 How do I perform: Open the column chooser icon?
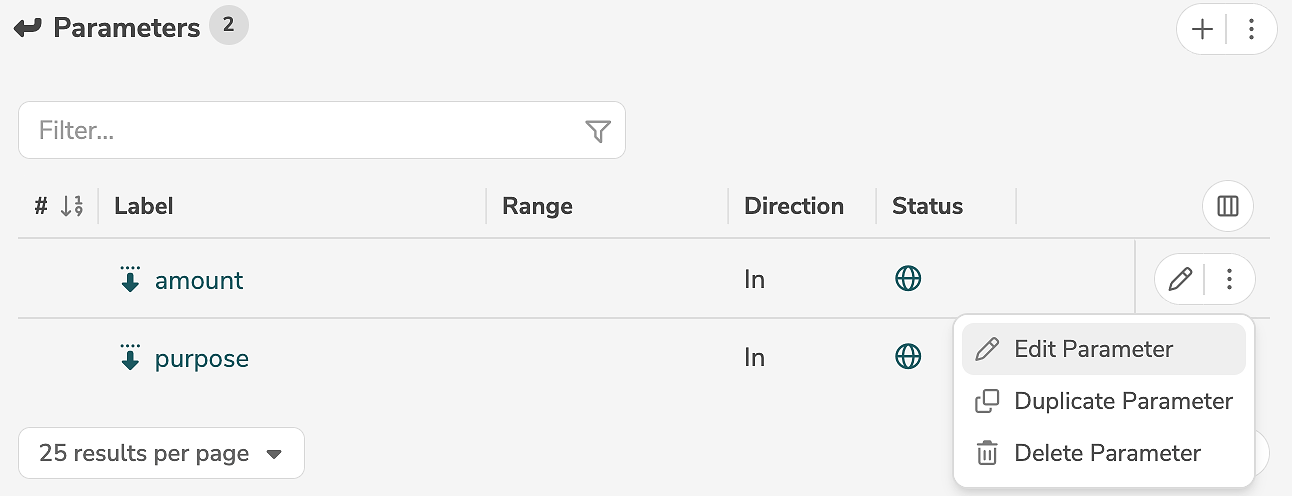[x=1227, y=207]
